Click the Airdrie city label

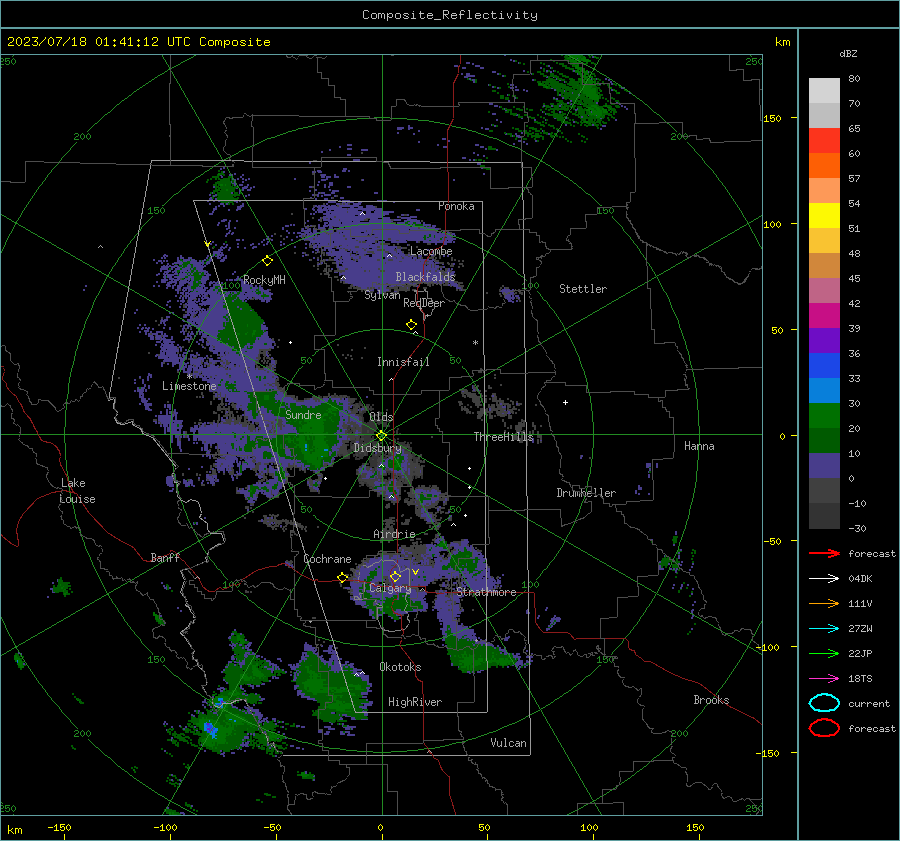click(394, 534)
